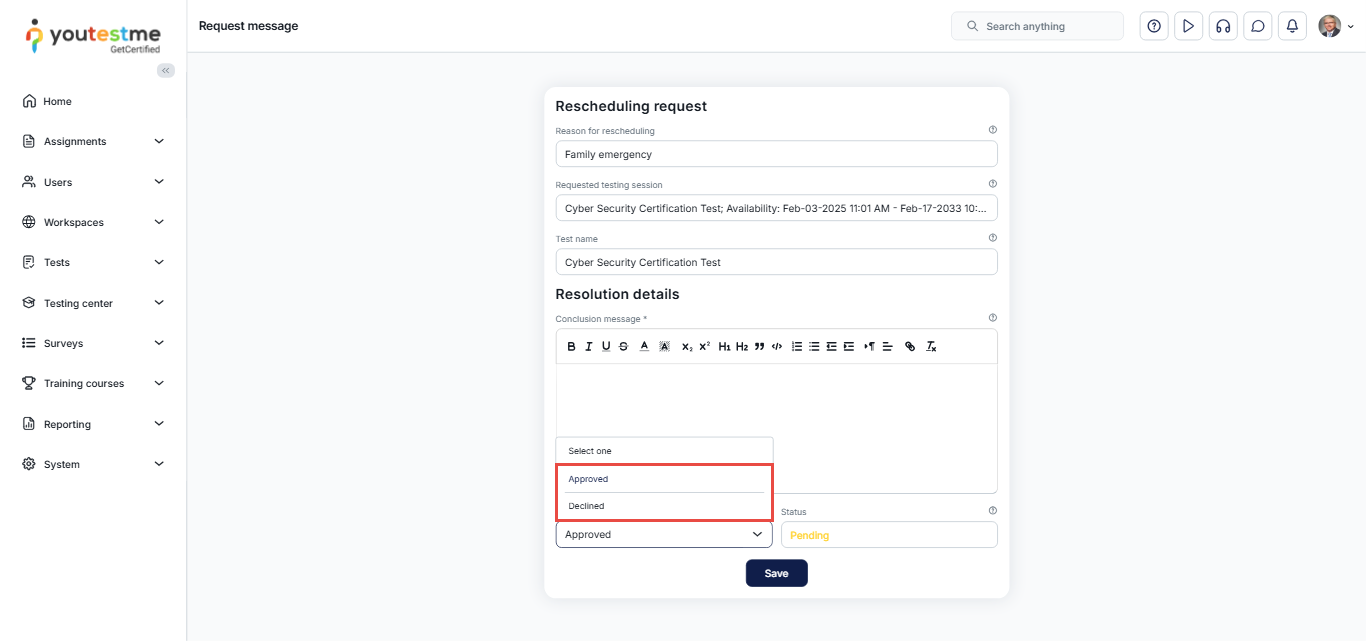Image resolution: width=1366 pixels, height=641 pixels.
Task: Toggle underline formatting in editor
Action: (606, 346)
